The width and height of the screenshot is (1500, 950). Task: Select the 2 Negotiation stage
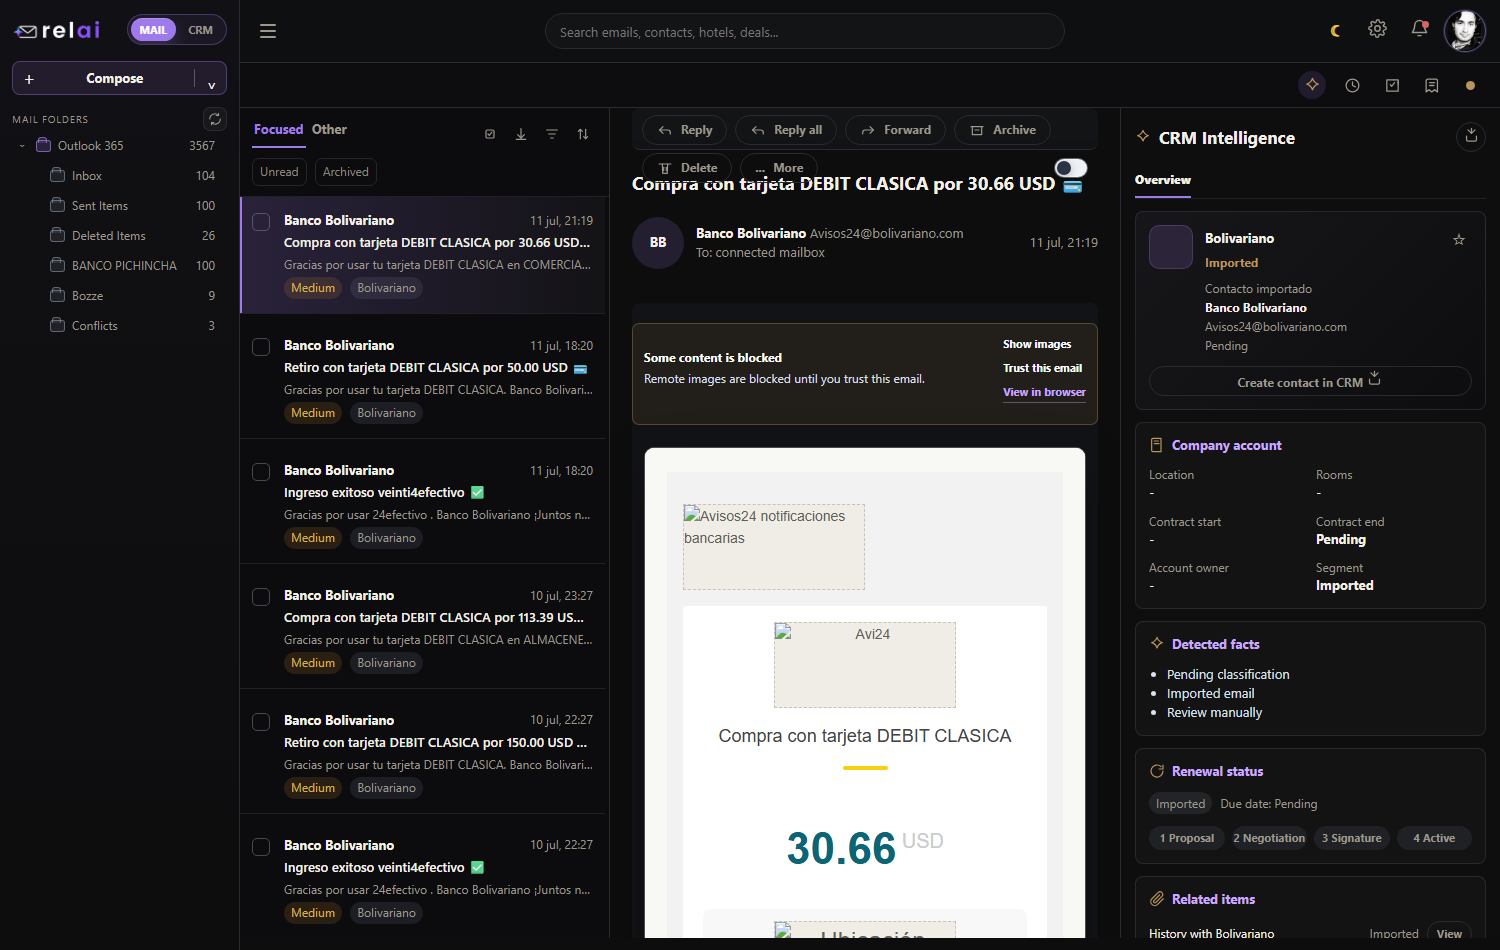coord(1269,838)
